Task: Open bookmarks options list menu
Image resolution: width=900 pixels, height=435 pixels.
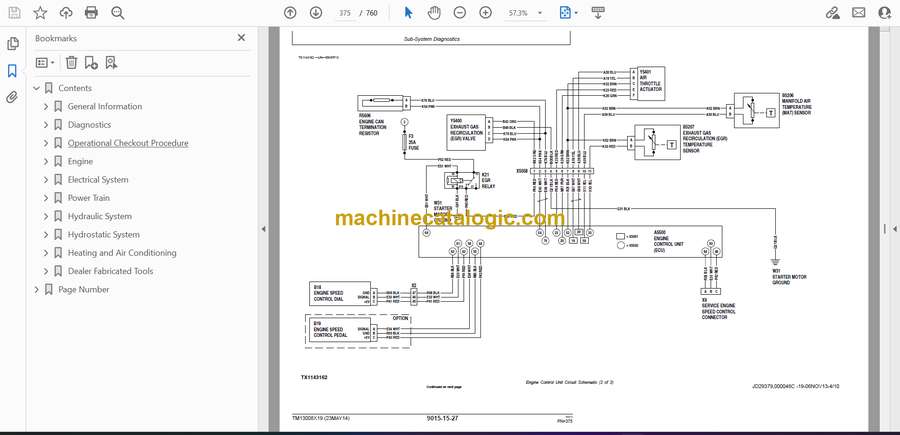Action: pyautogui.click(x=45, y=63)
